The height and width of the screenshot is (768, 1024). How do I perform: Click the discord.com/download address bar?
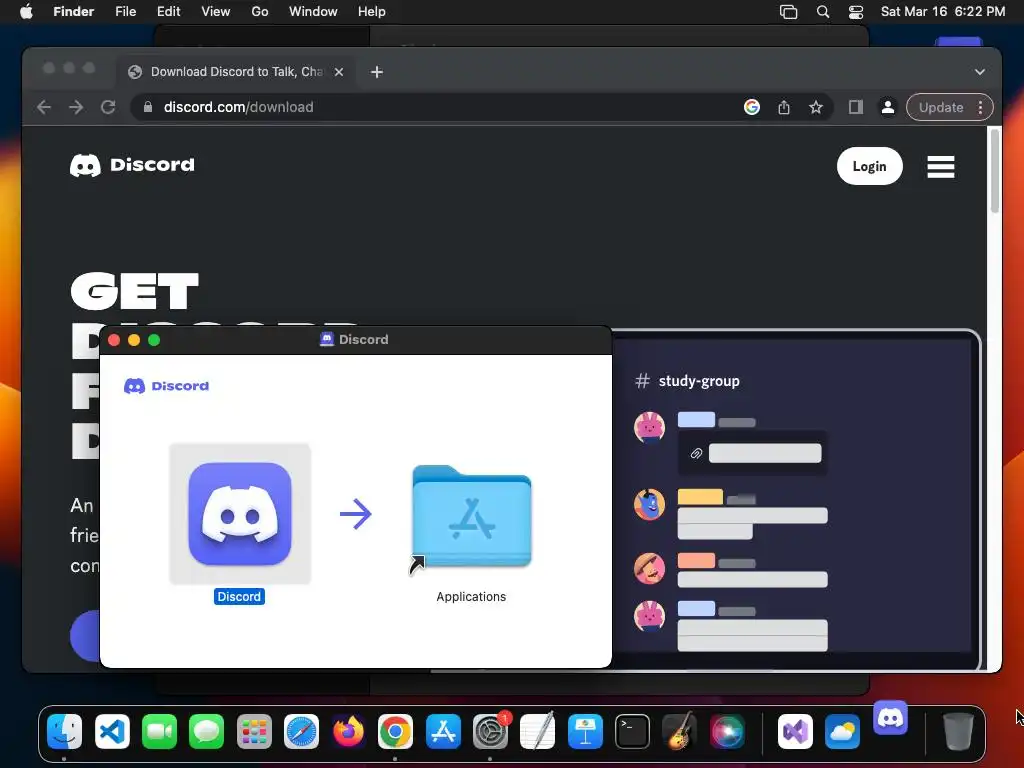[238, 107]
